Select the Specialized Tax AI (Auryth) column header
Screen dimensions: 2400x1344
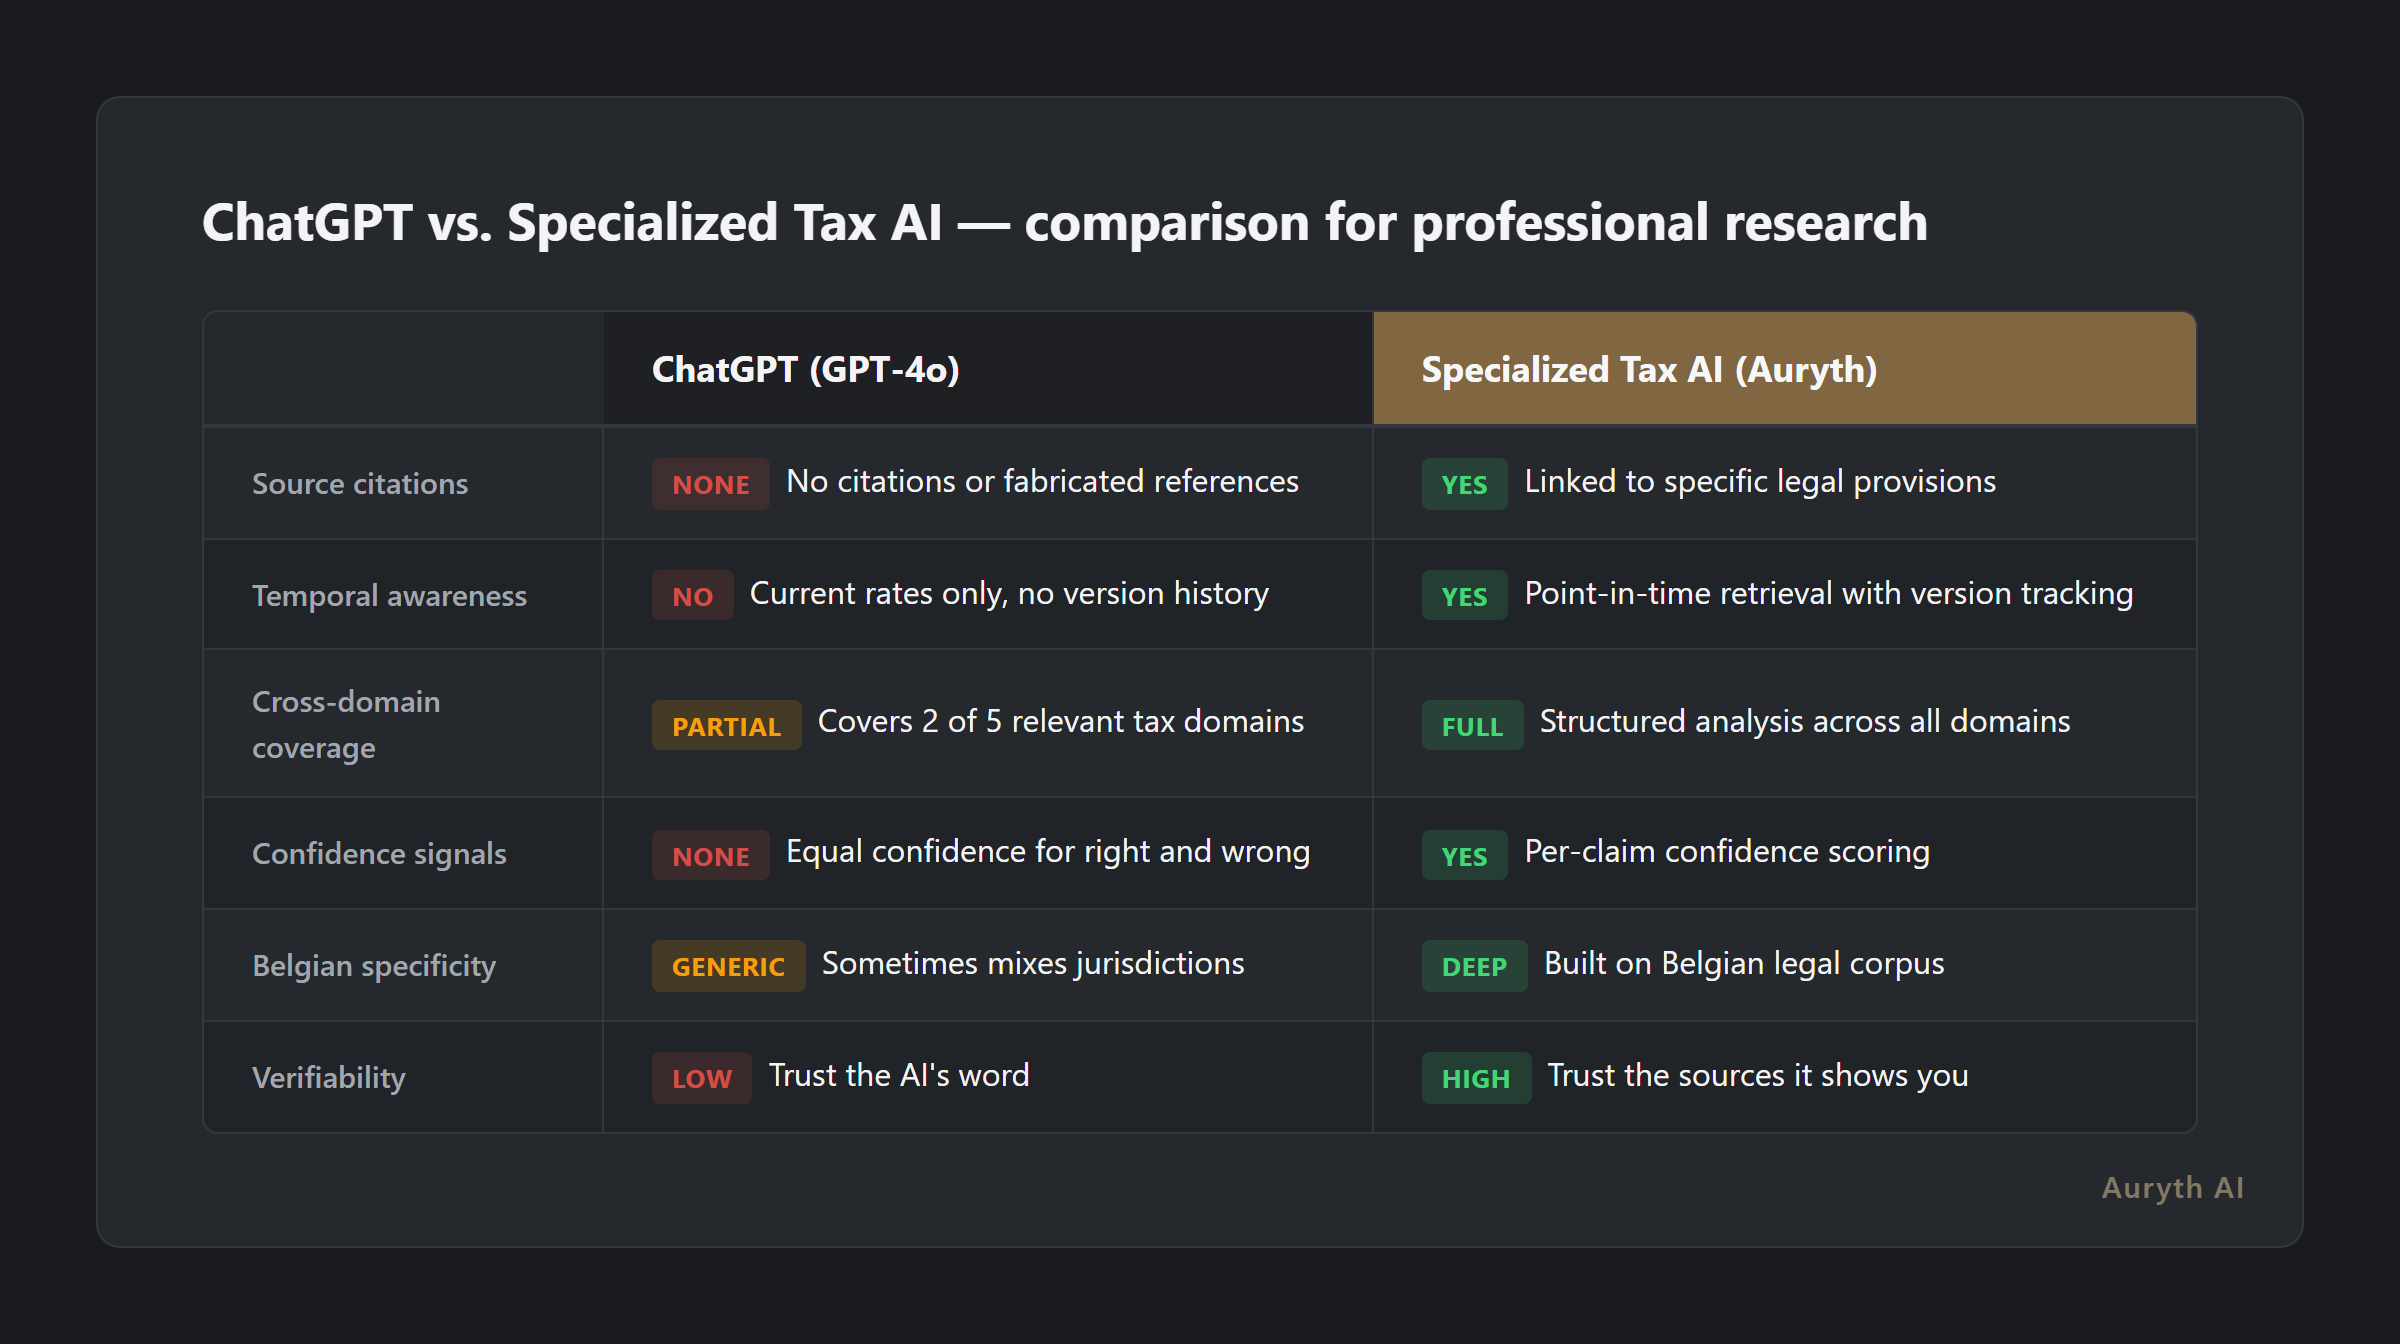click(x=1648, y=369)
